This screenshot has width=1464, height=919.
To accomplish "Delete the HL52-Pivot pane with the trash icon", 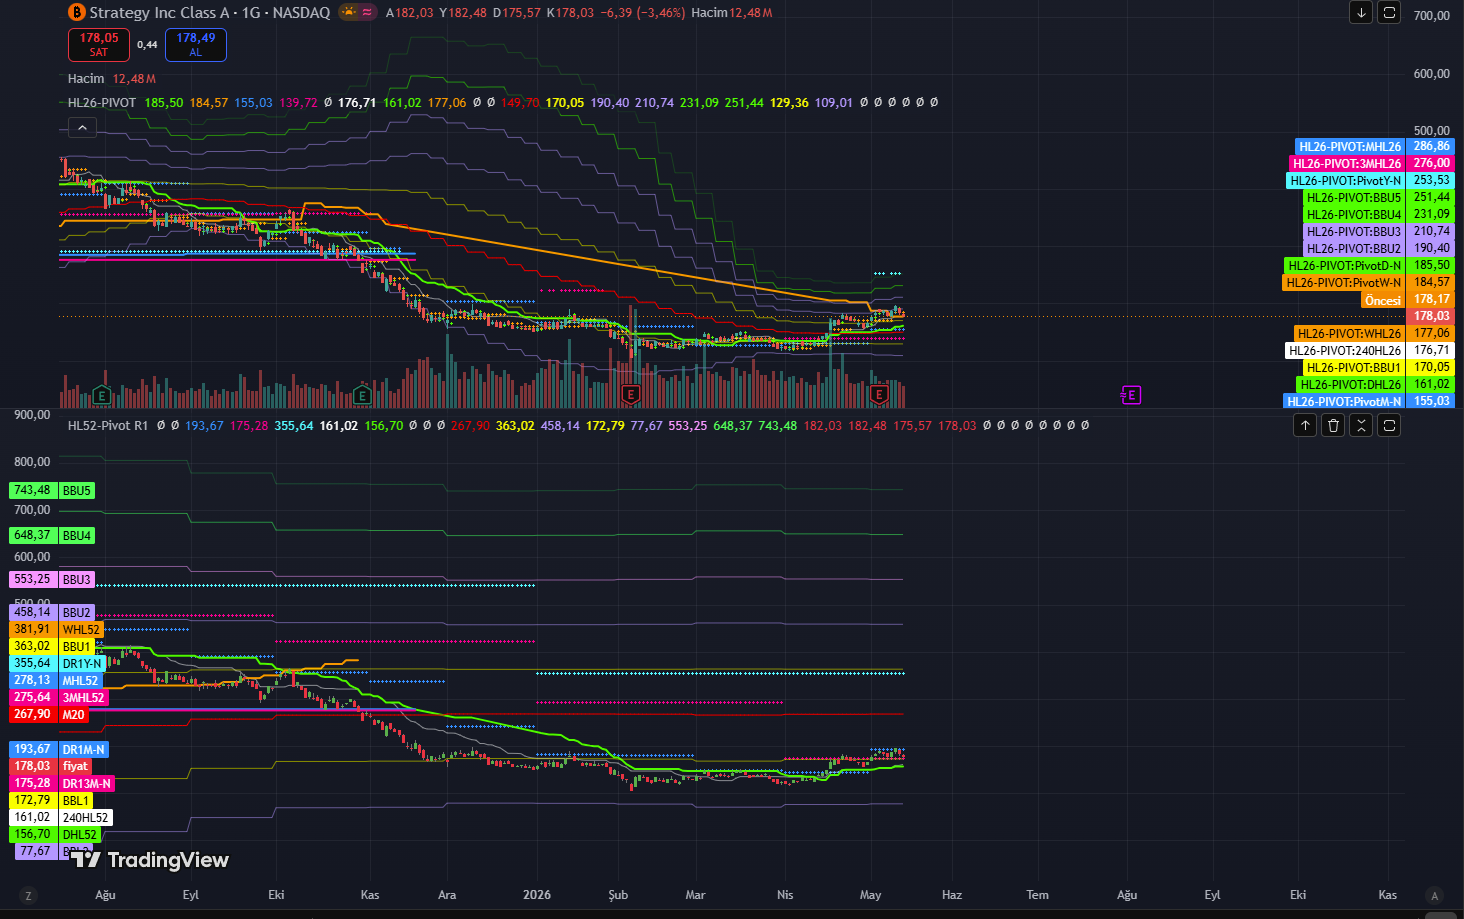I will point(1333,425).
